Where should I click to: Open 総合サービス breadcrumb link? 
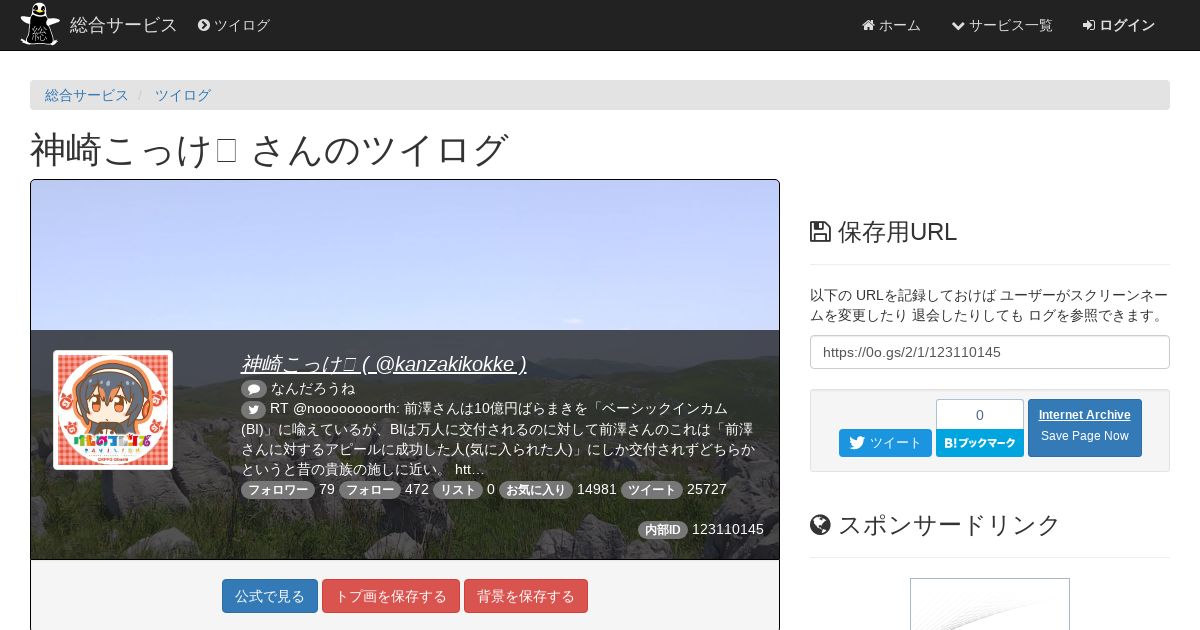(x=87, y=95)
